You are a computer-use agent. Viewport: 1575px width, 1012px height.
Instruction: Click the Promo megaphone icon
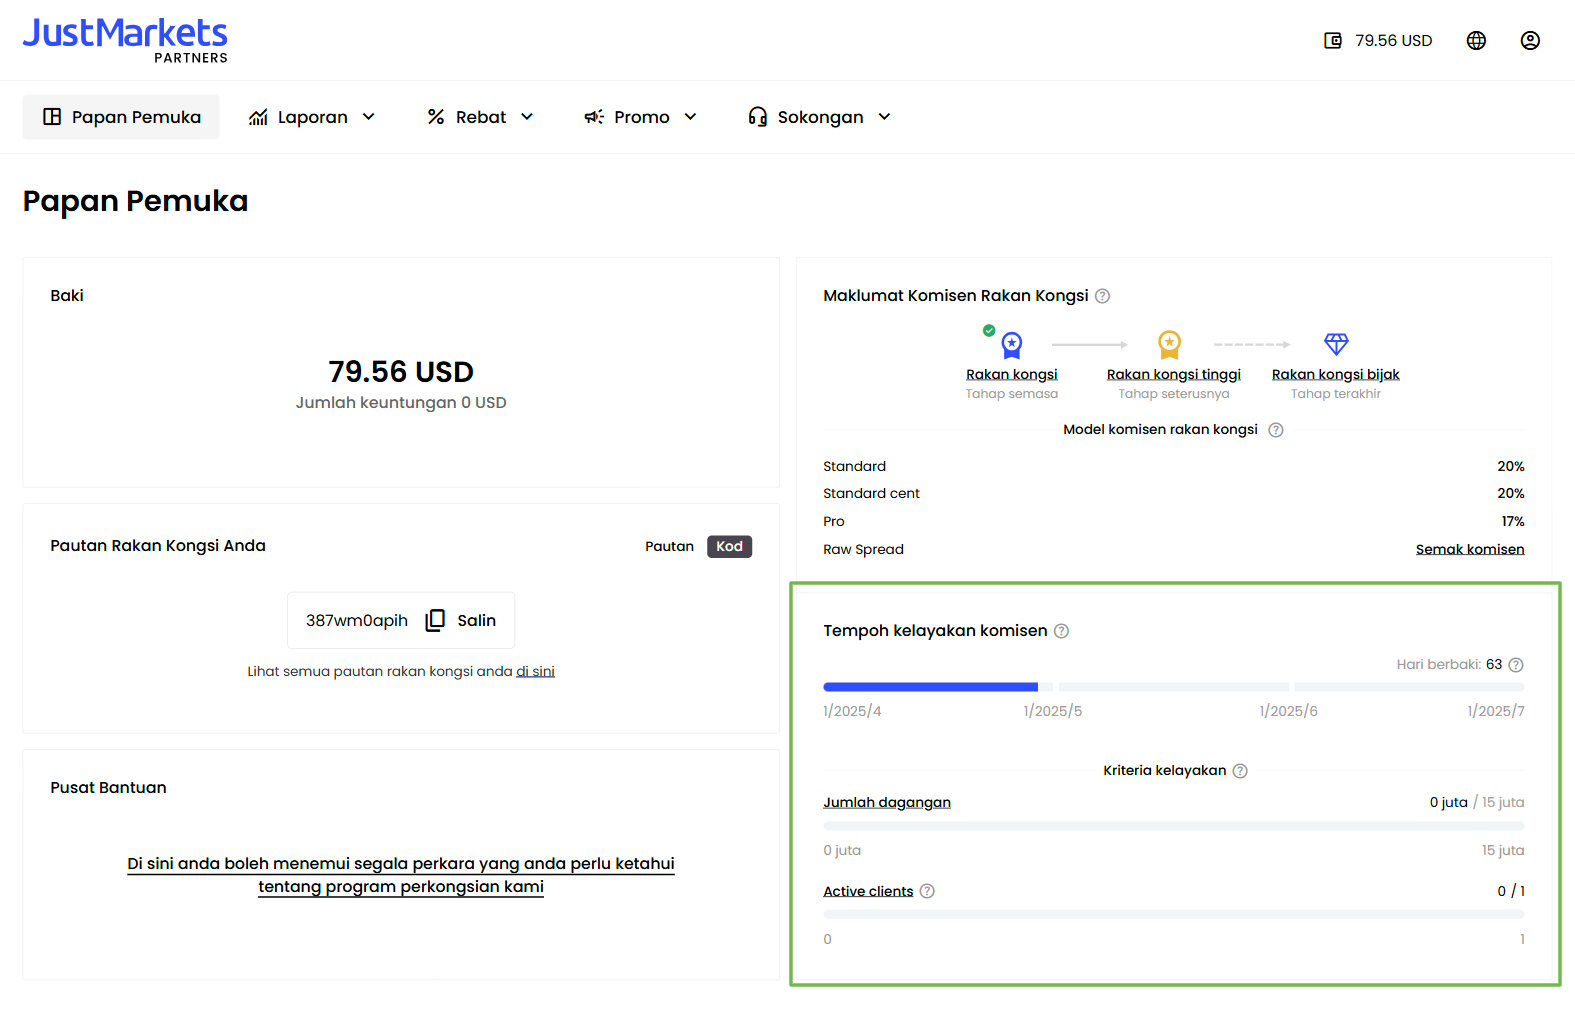tap(594, 117)
